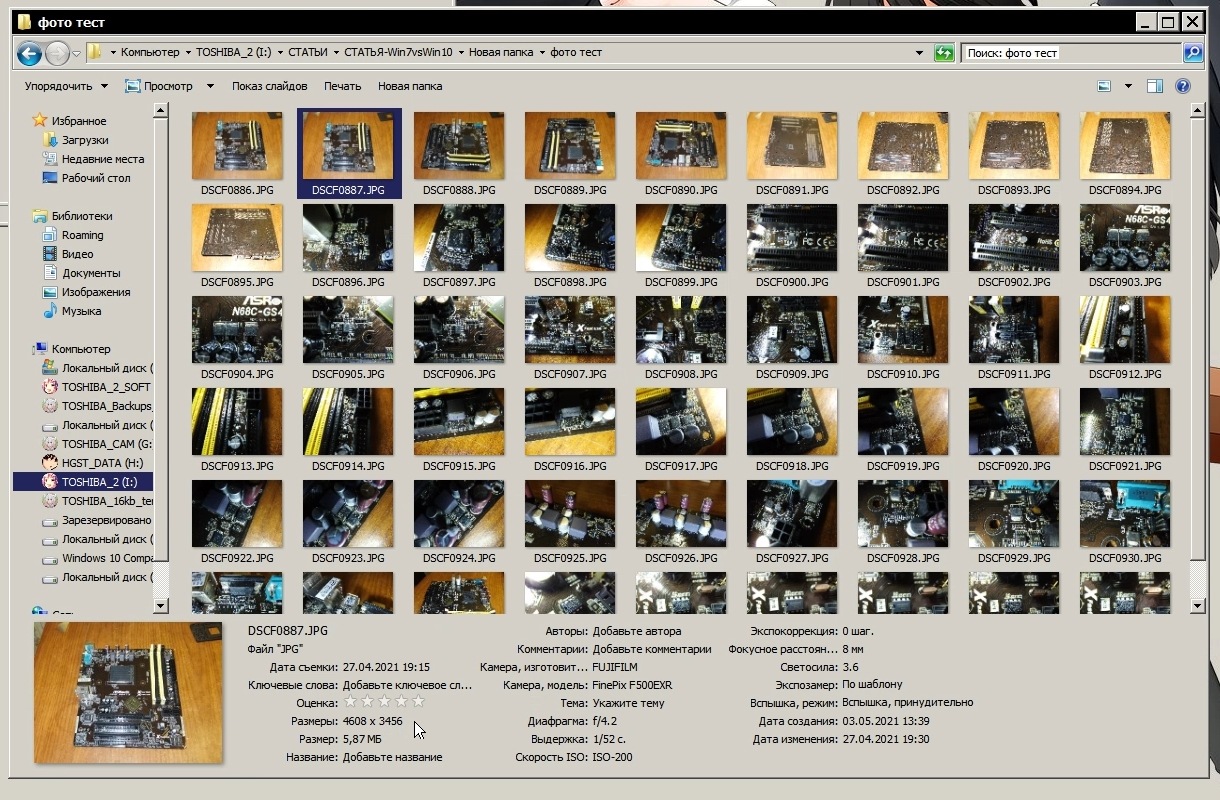The height and width of the screenshot is (800, 1220).
Task: Select TOSHIBA_2 (I:) drive in sidebar
Action: tap(85, 482)
